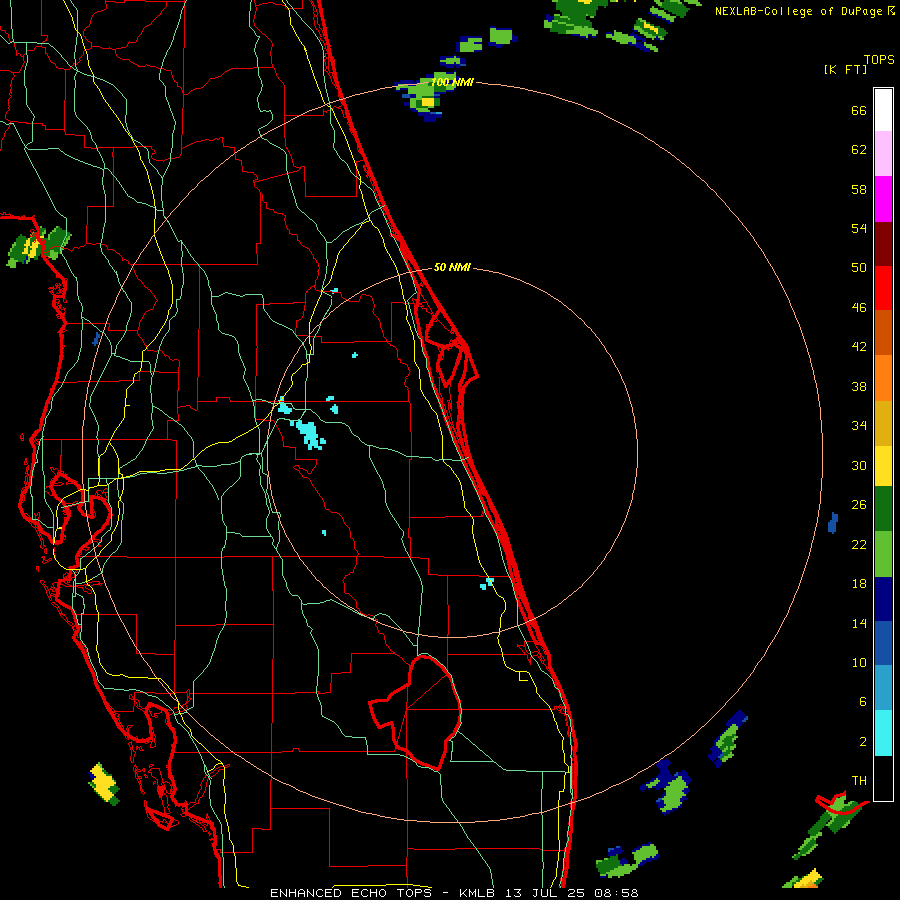This screenshot has height=900, width=900.
Task: Click the yellow-cored echo beside 100 NMI label
Action: (425, 97)
